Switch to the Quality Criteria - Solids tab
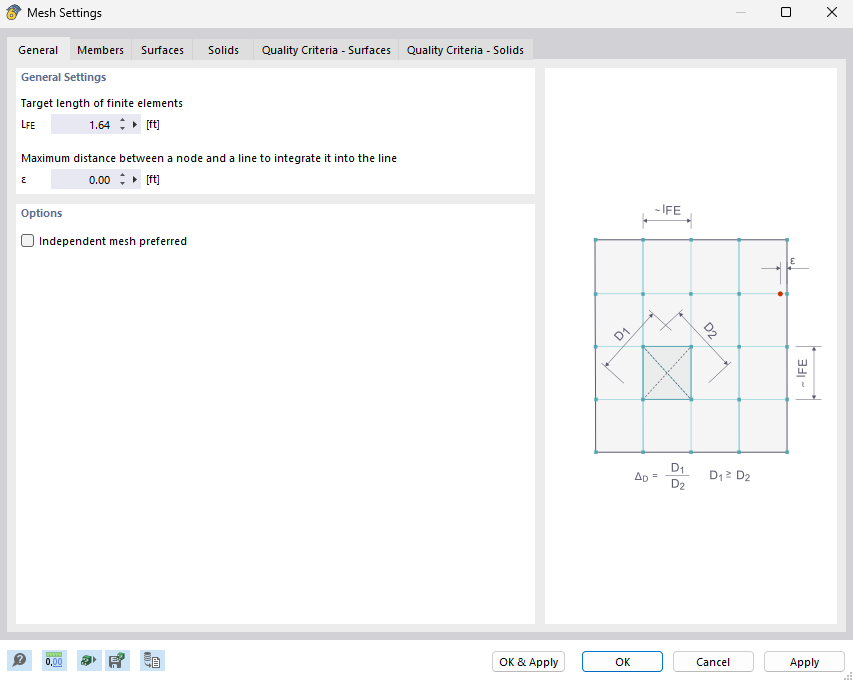The width and height of the screenshot is (853, 680). pos(465,49)
